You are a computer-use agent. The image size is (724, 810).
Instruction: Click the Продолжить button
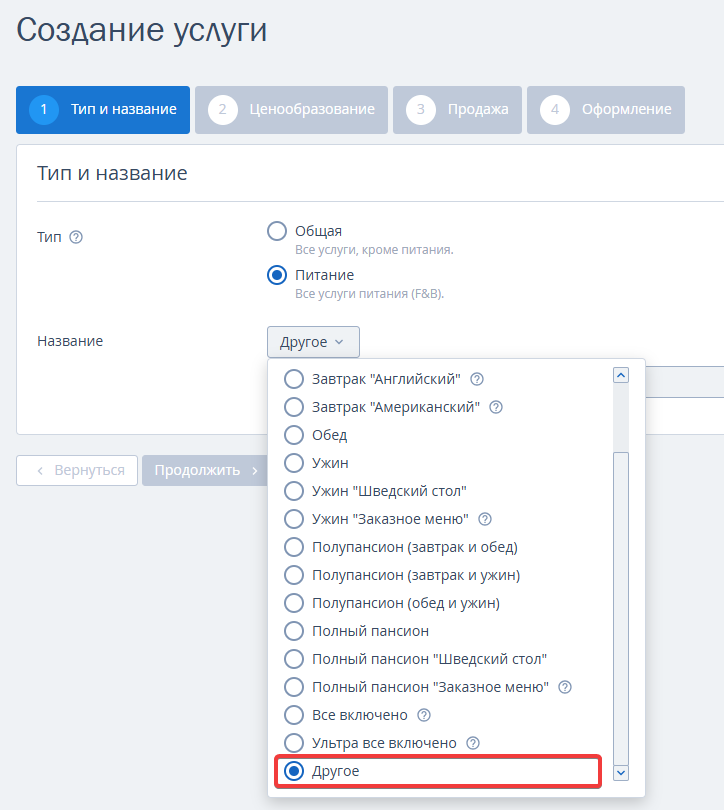(x=204, y=470)
